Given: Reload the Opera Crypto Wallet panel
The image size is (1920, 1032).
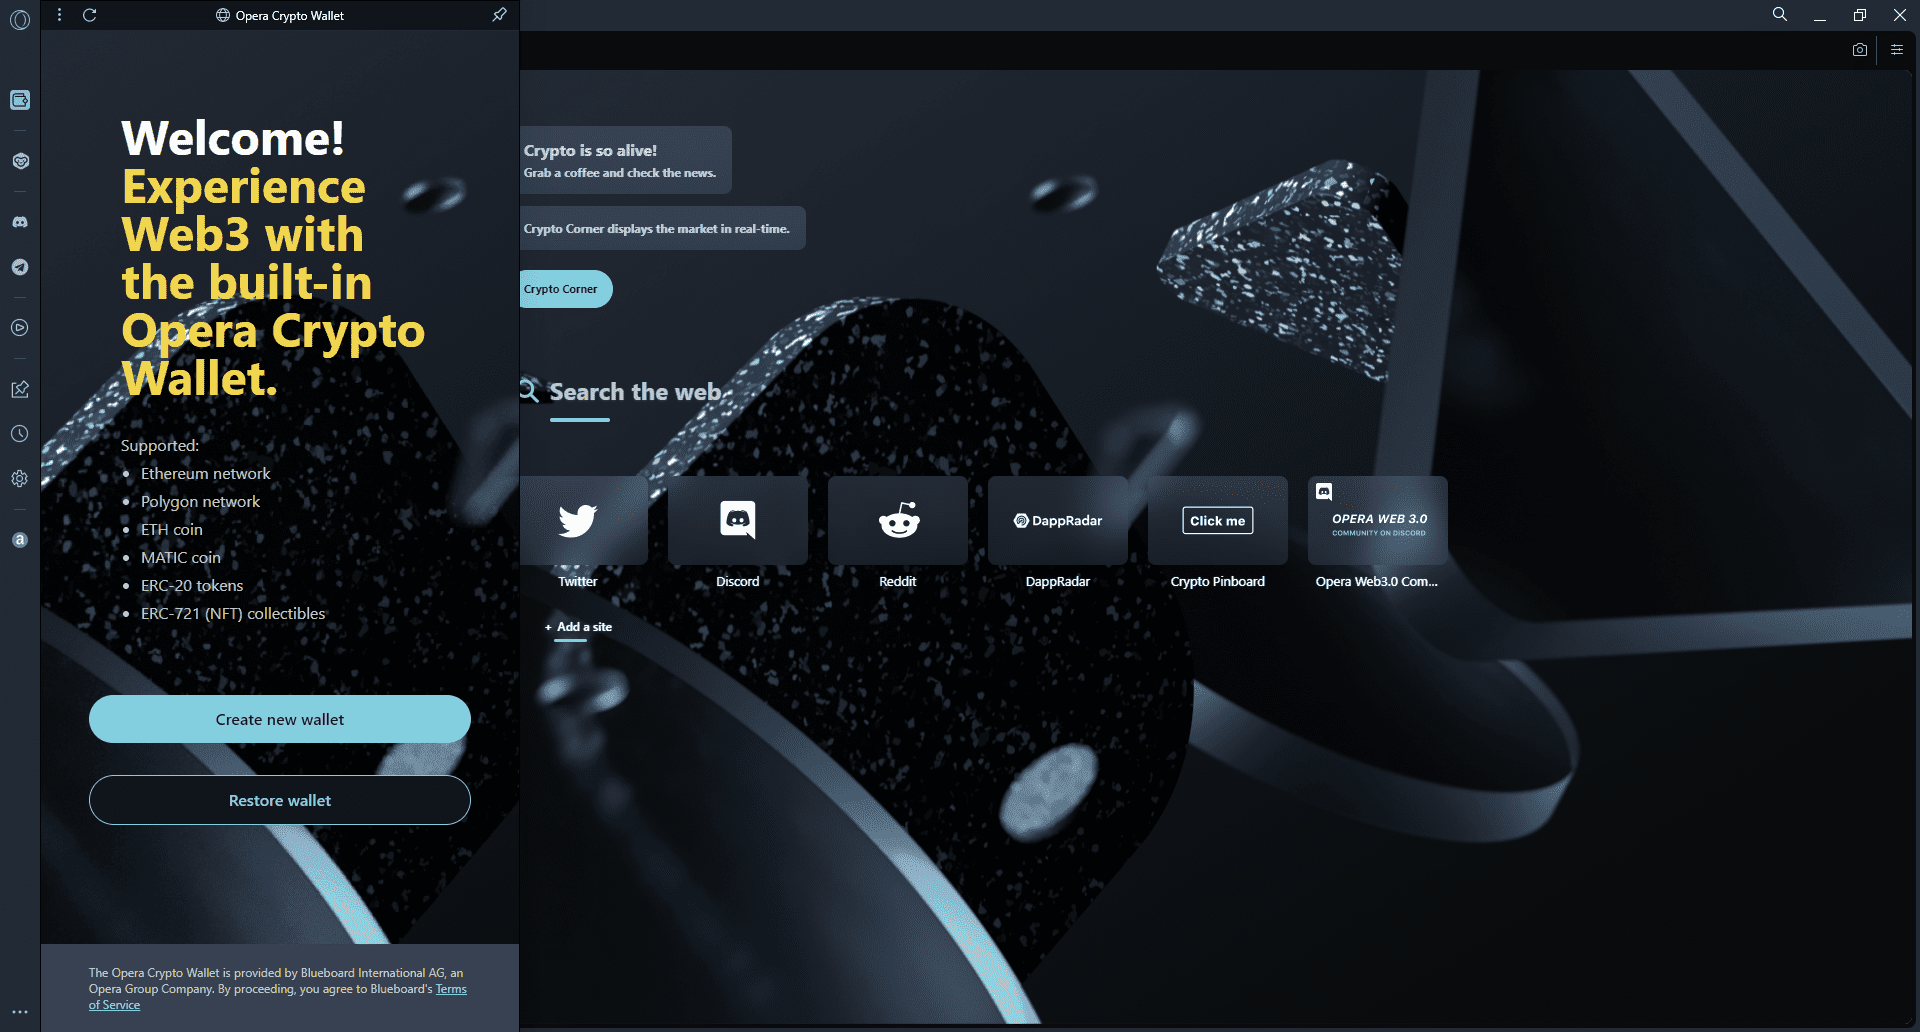Looking at the screenshot, I should [90, 15].
